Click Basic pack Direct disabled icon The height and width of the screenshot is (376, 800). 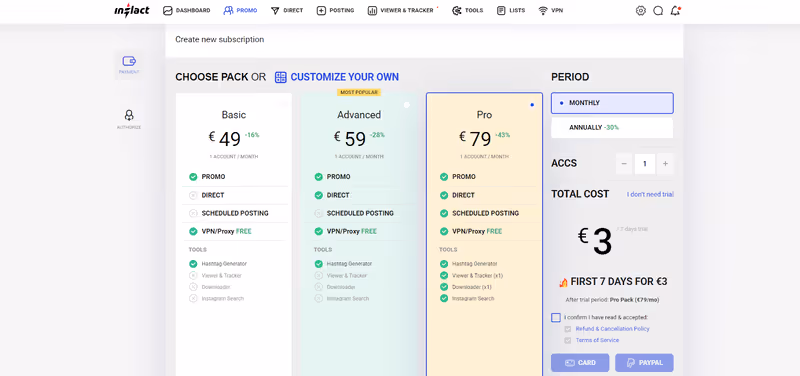tap(193, 195)
